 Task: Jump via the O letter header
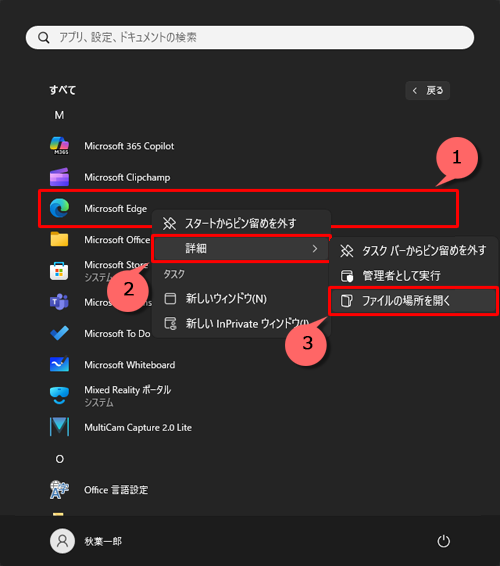coord(60,459)
